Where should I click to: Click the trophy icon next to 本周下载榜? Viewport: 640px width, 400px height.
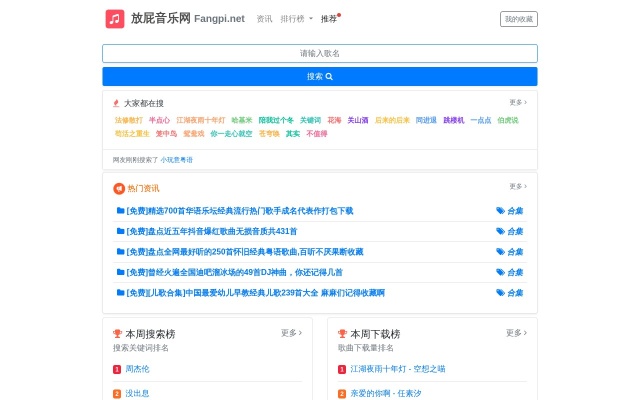pos(342,334)
